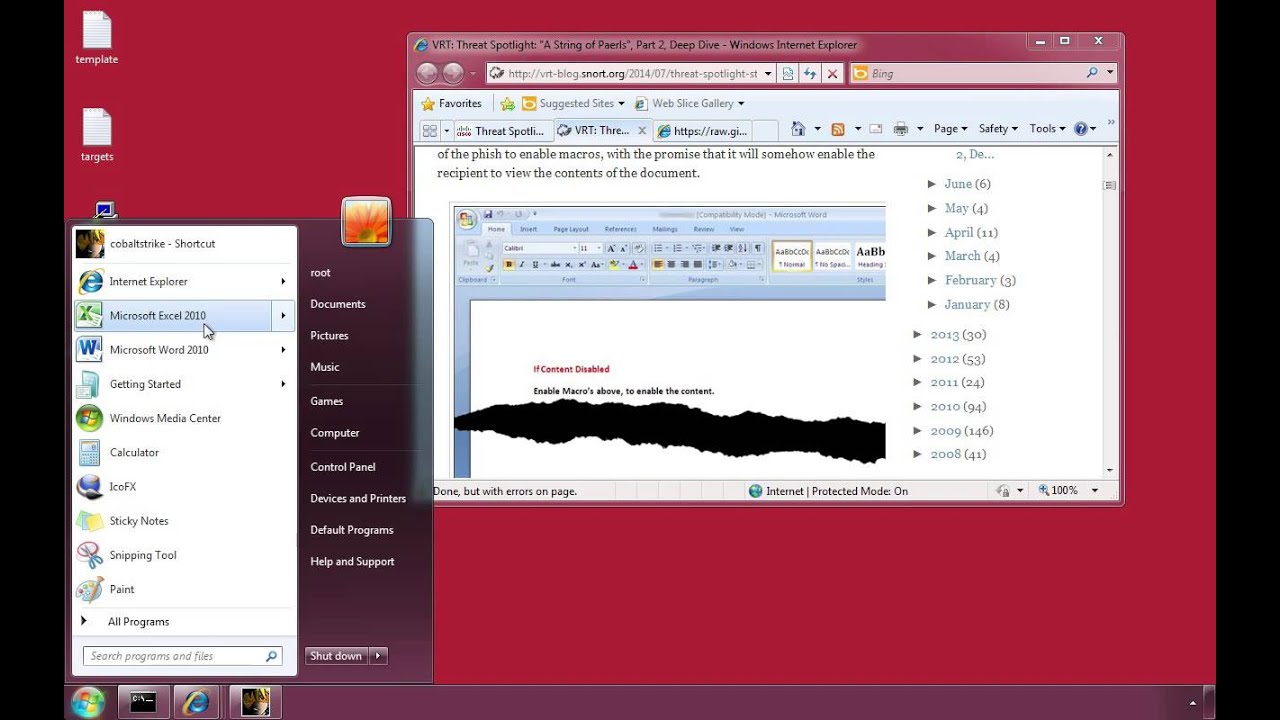The width and height of the screenshot is (1280, 720).
Task: Open Getting Started in Start menu
Action: (x=184, y=384)
